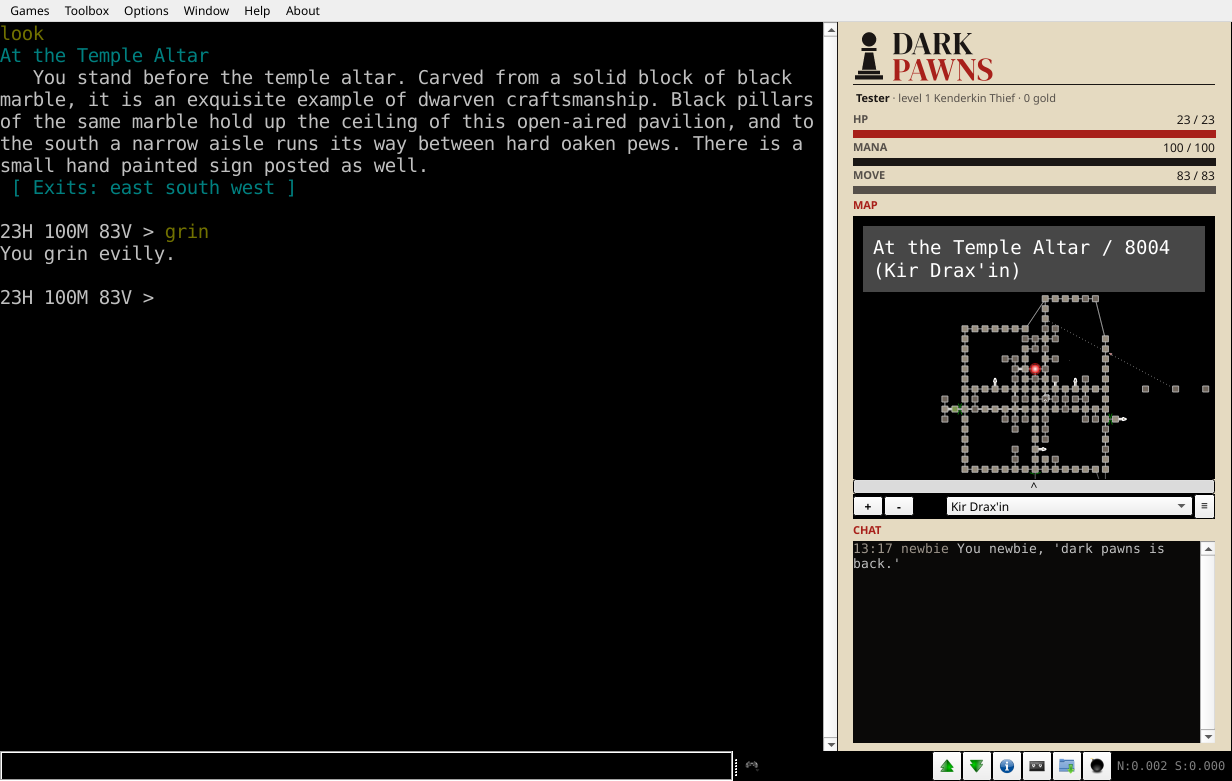This screenshot has height=781, width=1232.
Task: Open the Options menu
Action: click(146, 11)
